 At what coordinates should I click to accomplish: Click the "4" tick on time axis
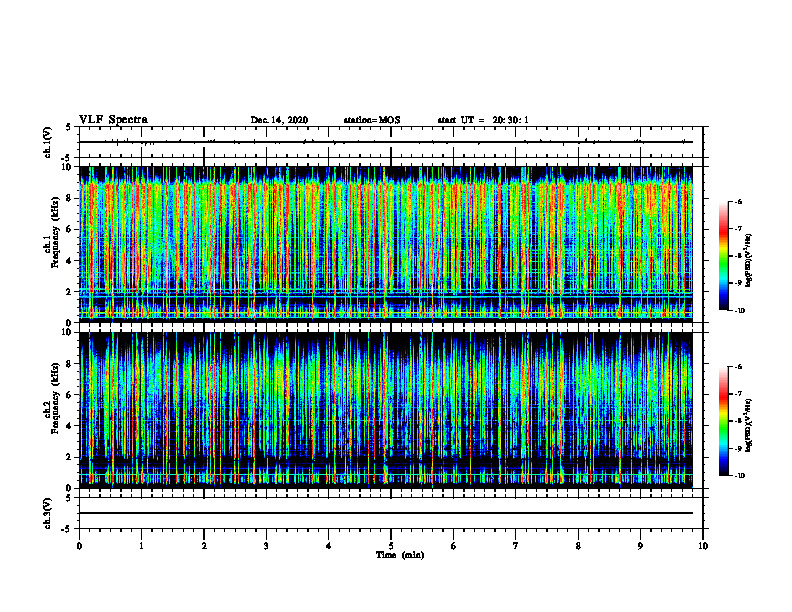[329, 546]
